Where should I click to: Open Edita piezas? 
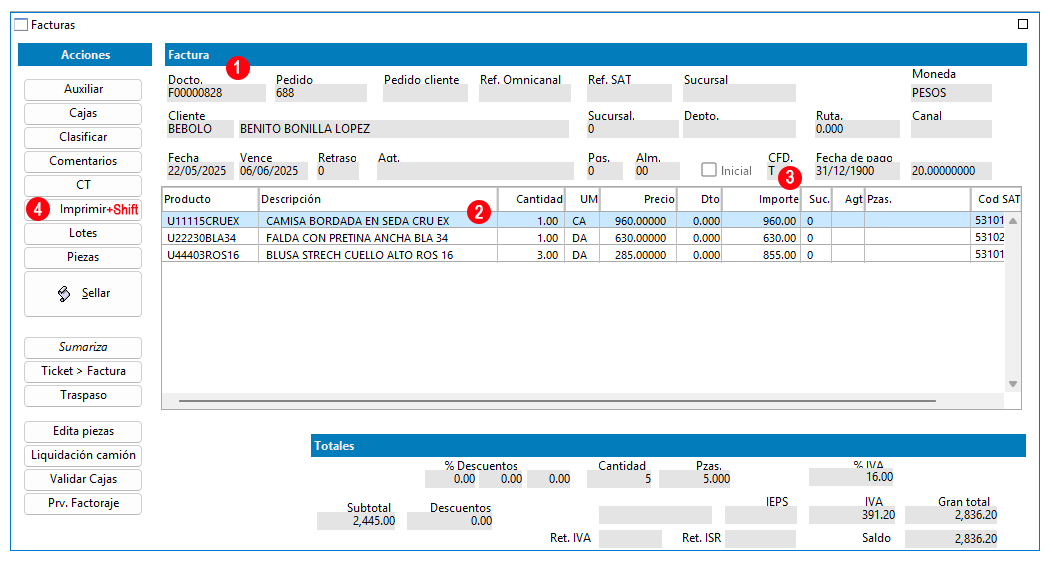[x=83, y=431]
